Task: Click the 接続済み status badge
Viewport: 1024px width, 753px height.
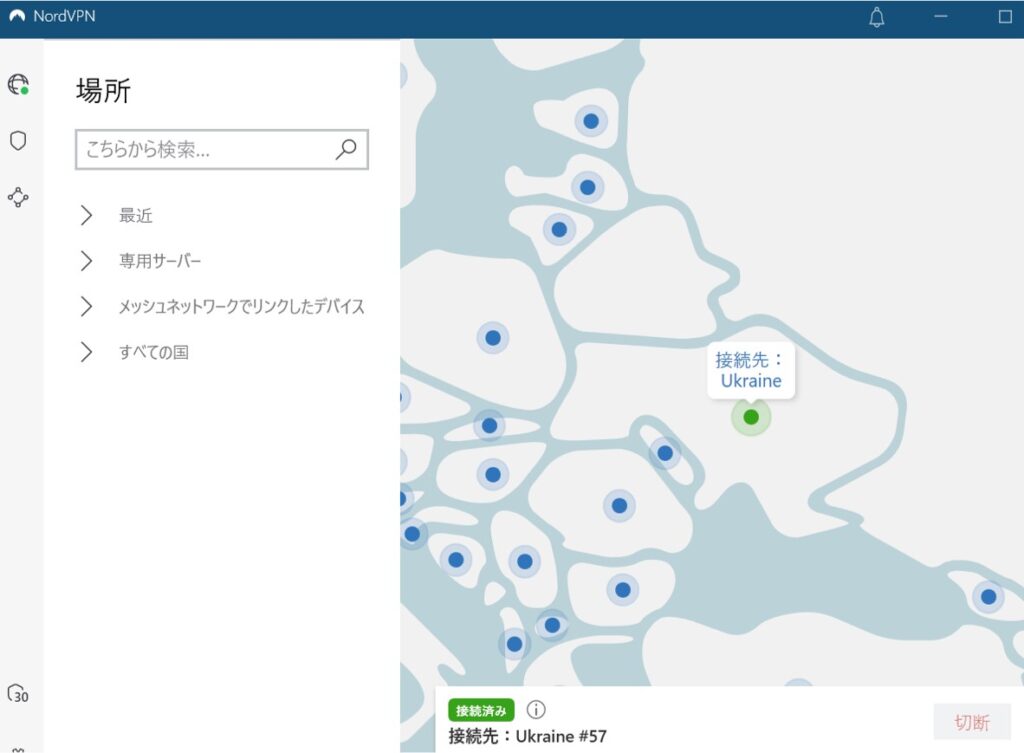Action: click(482, 709)
